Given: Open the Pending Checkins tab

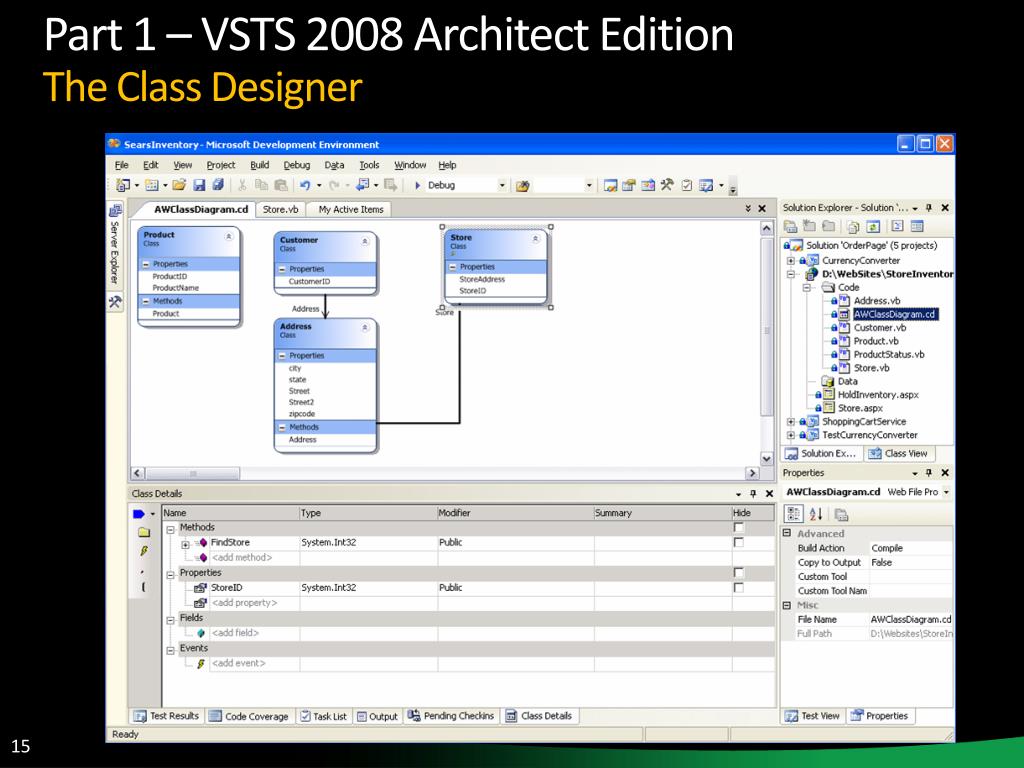Looking at the screenshot, I should pyautogui.click(x=451, y=716).
